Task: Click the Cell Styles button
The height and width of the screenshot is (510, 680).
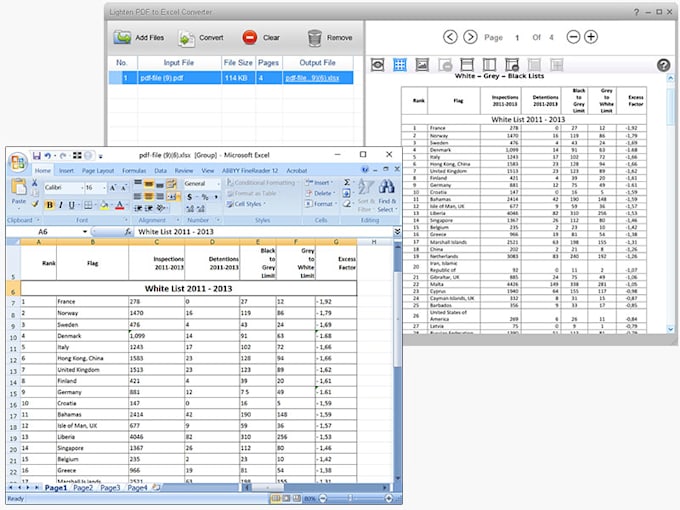Action: click(245, 205)
